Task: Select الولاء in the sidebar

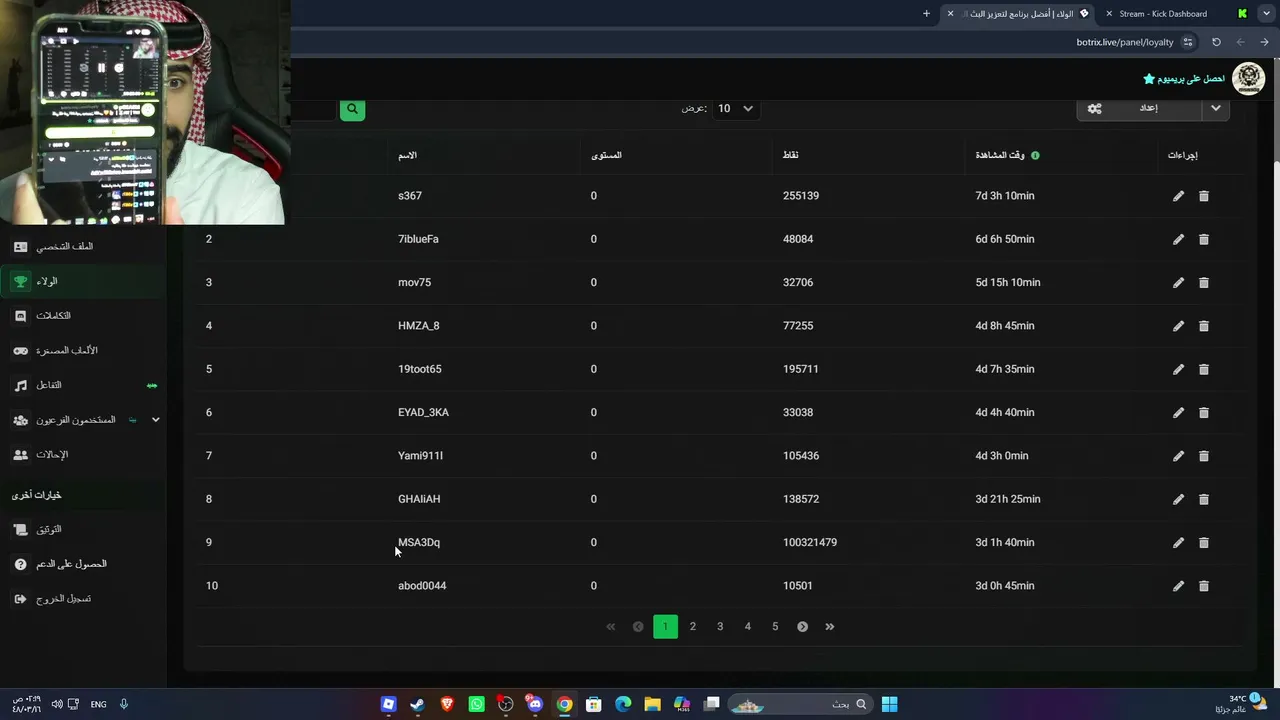Action: 83,281
